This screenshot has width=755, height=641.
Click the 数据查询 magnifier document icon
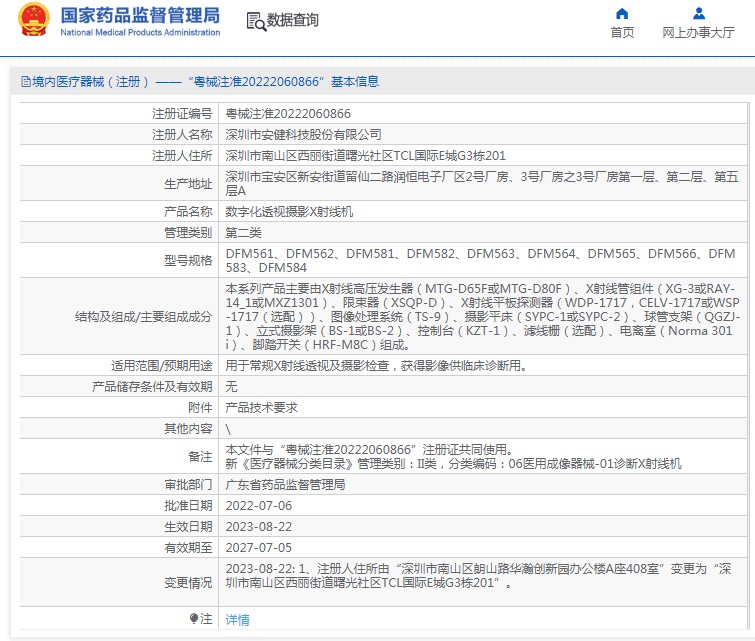(255, 21)
